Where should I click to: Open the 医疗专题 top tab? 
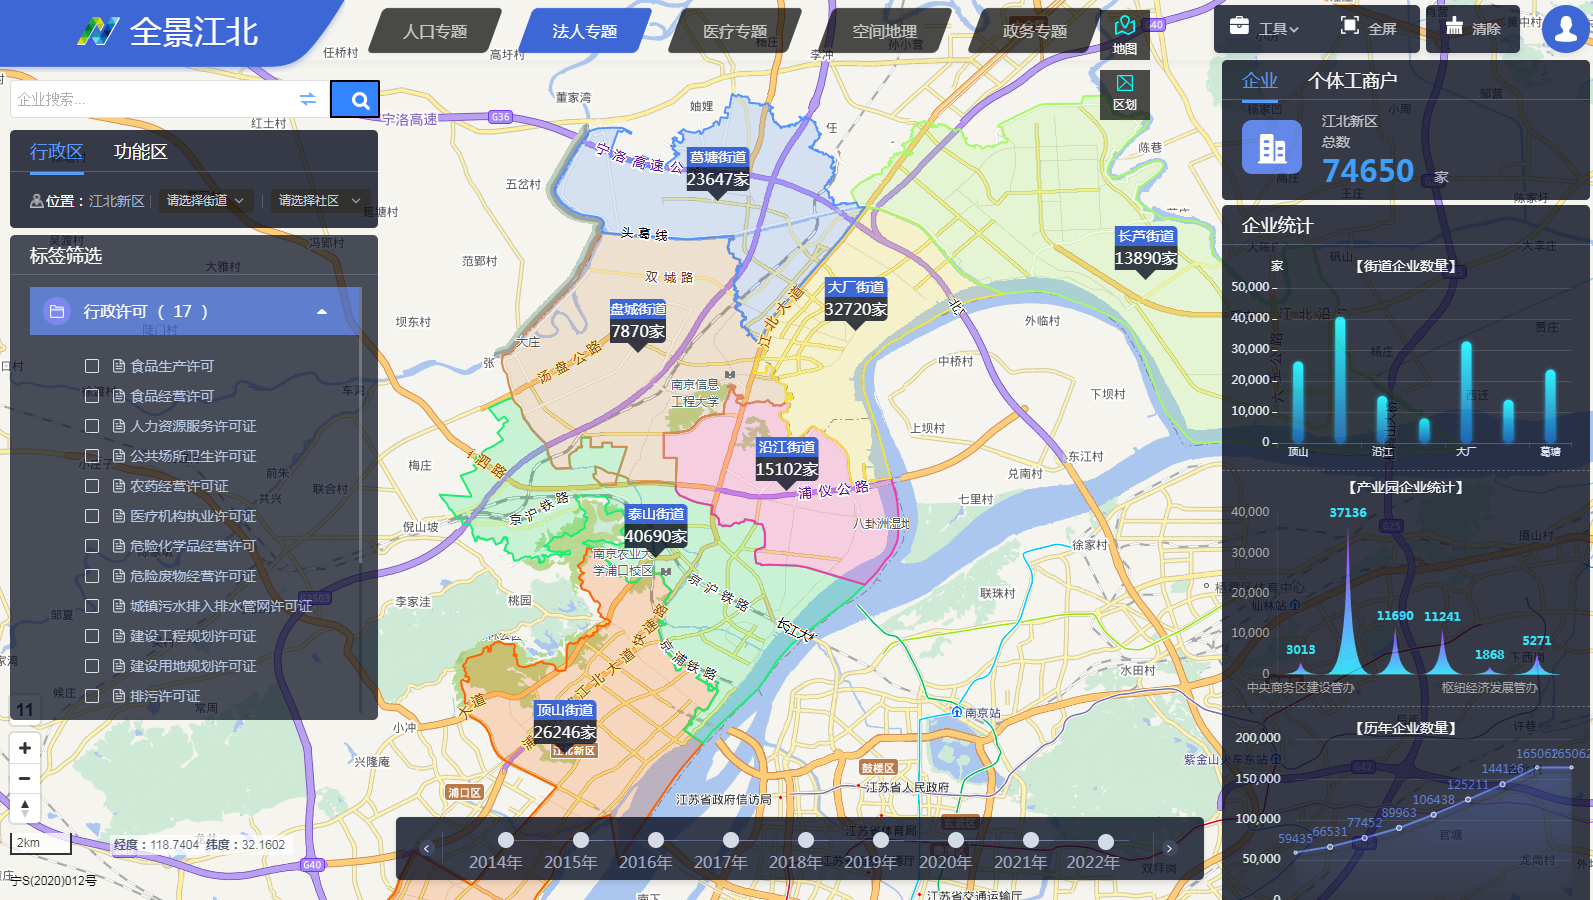pos(735,32)
